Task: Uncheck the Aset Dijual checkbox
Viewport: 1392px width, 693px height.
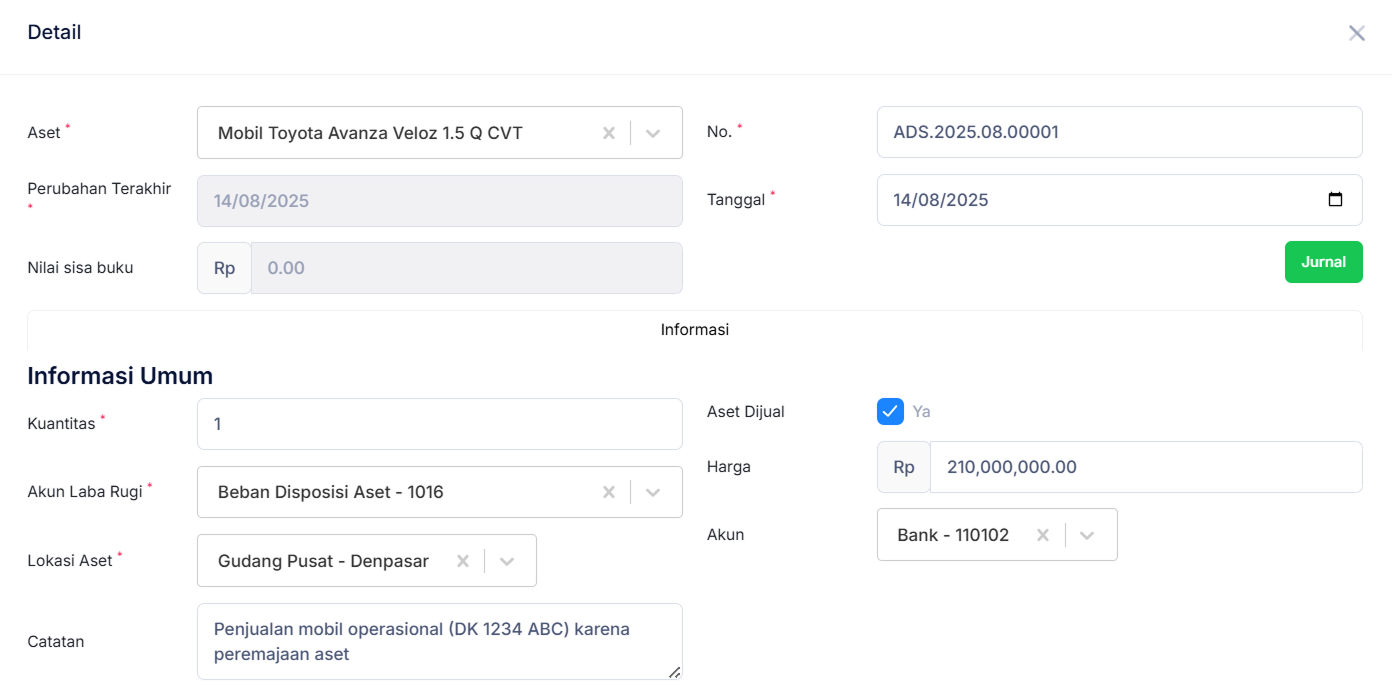Action: [x=890, y=411]
